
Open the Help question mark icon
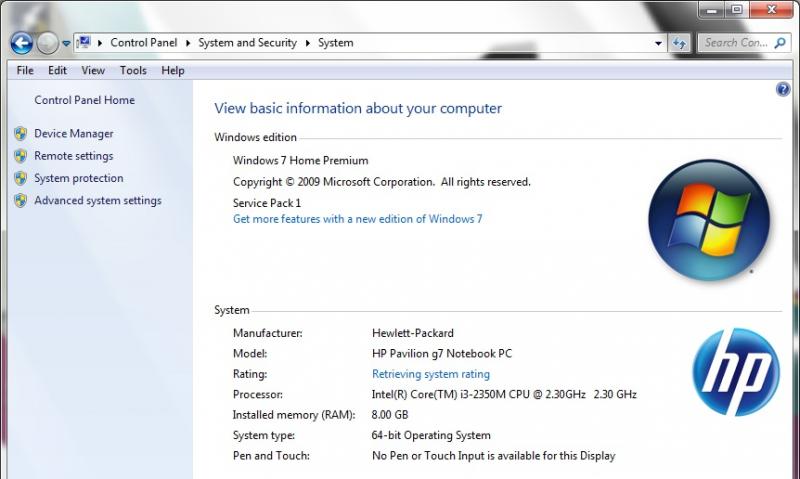[x=783, y=90]
